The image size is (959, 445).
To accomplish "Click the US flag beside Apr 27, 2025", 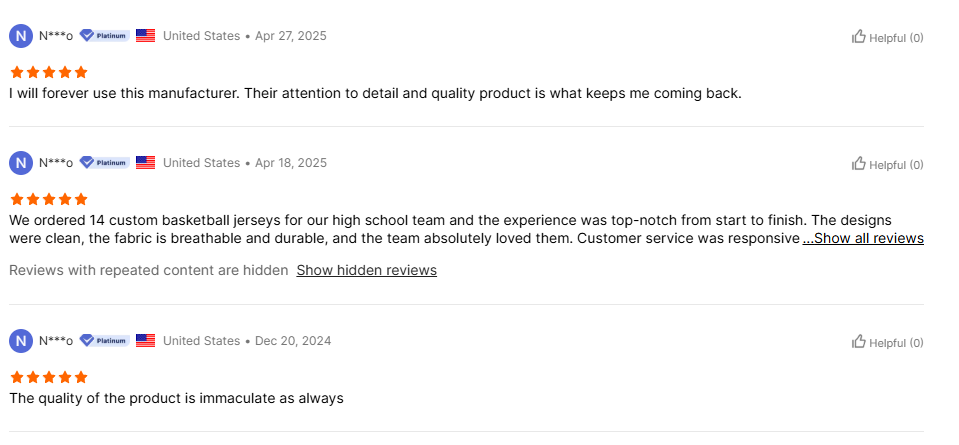I will pyautogui.click(x=146, y=35).
